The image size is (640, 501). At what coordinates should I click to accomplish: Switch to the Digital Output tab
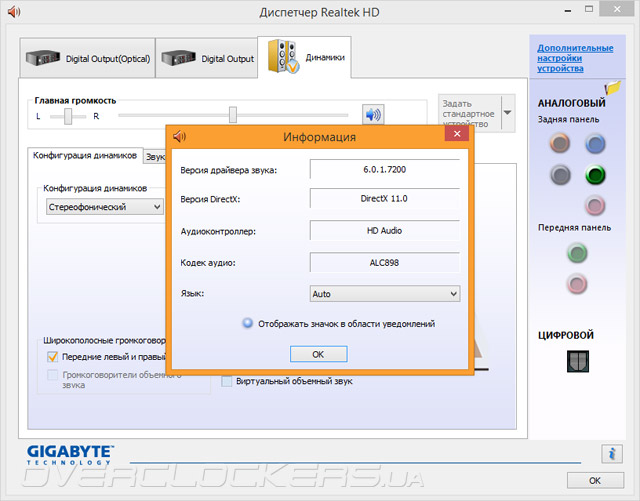pos(207,58)
